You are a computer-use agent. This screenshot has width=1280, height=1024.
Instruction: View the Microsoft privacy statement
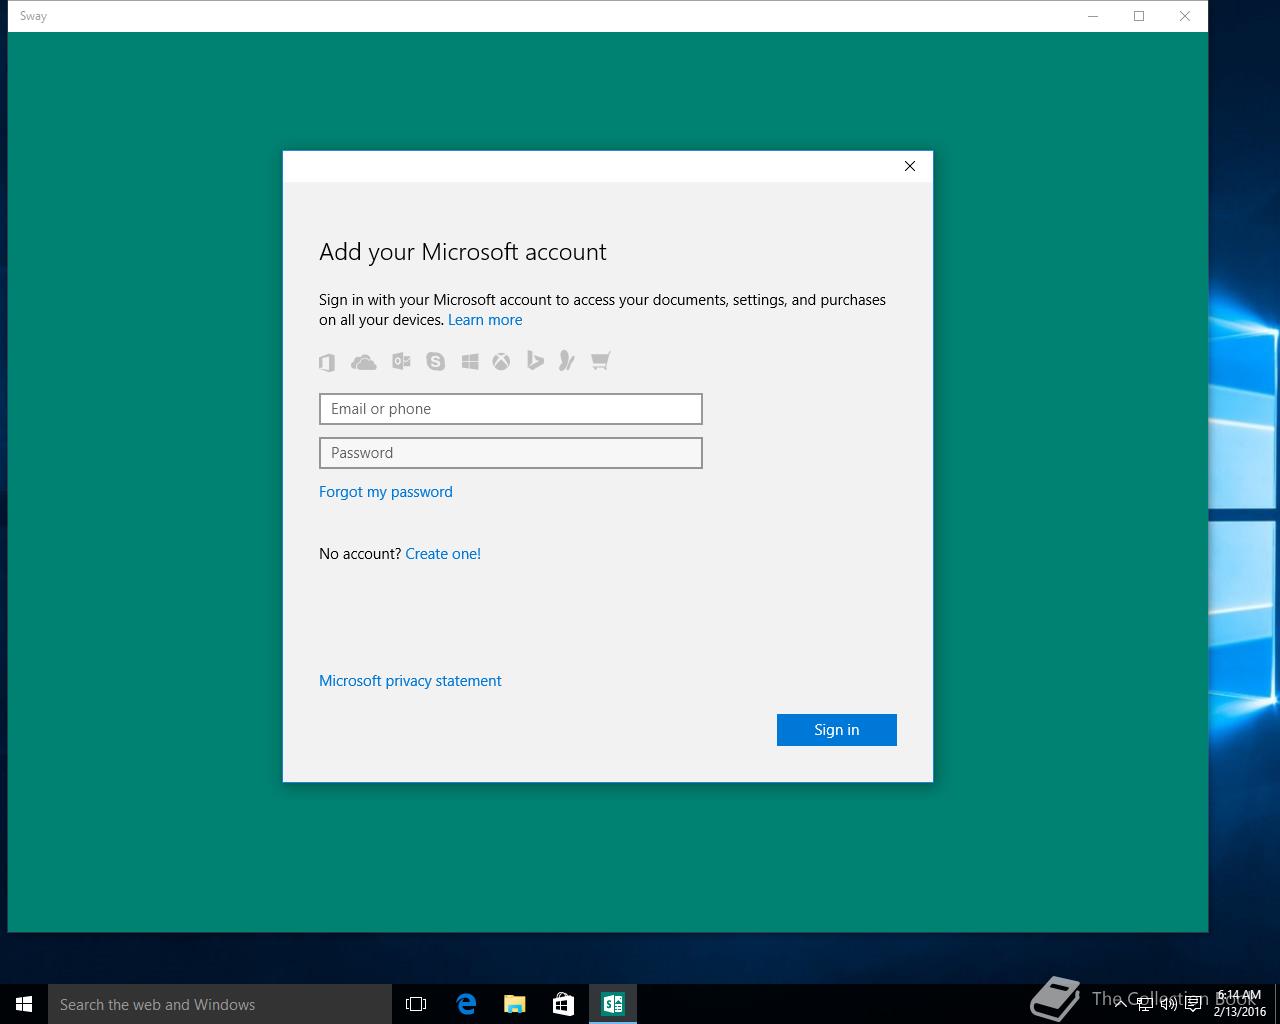coord(410,681)
